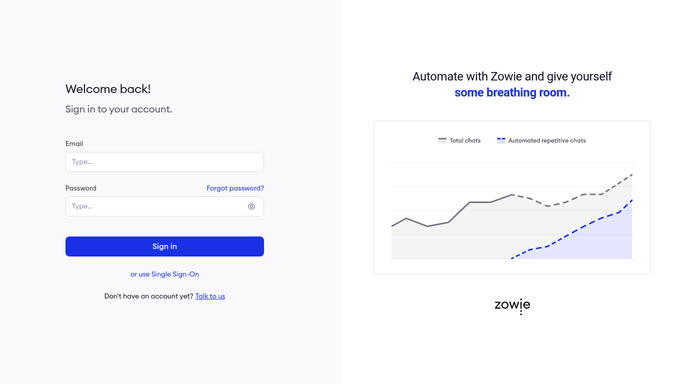The width and height of the screenshot is (683, 384).
Task: Click the Zowie logo
Action: coord(512,306)
